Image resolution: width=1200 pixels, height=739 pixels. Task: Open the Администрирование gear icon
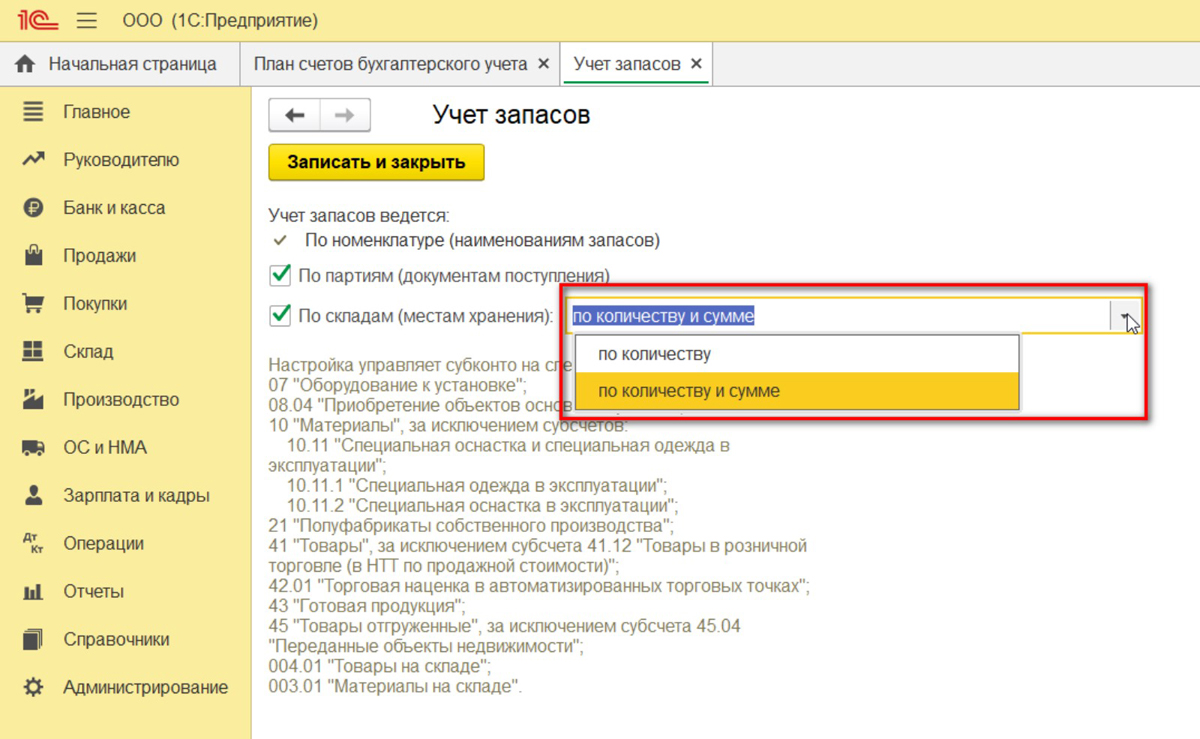pyautogui.click(x=33, y=688)
